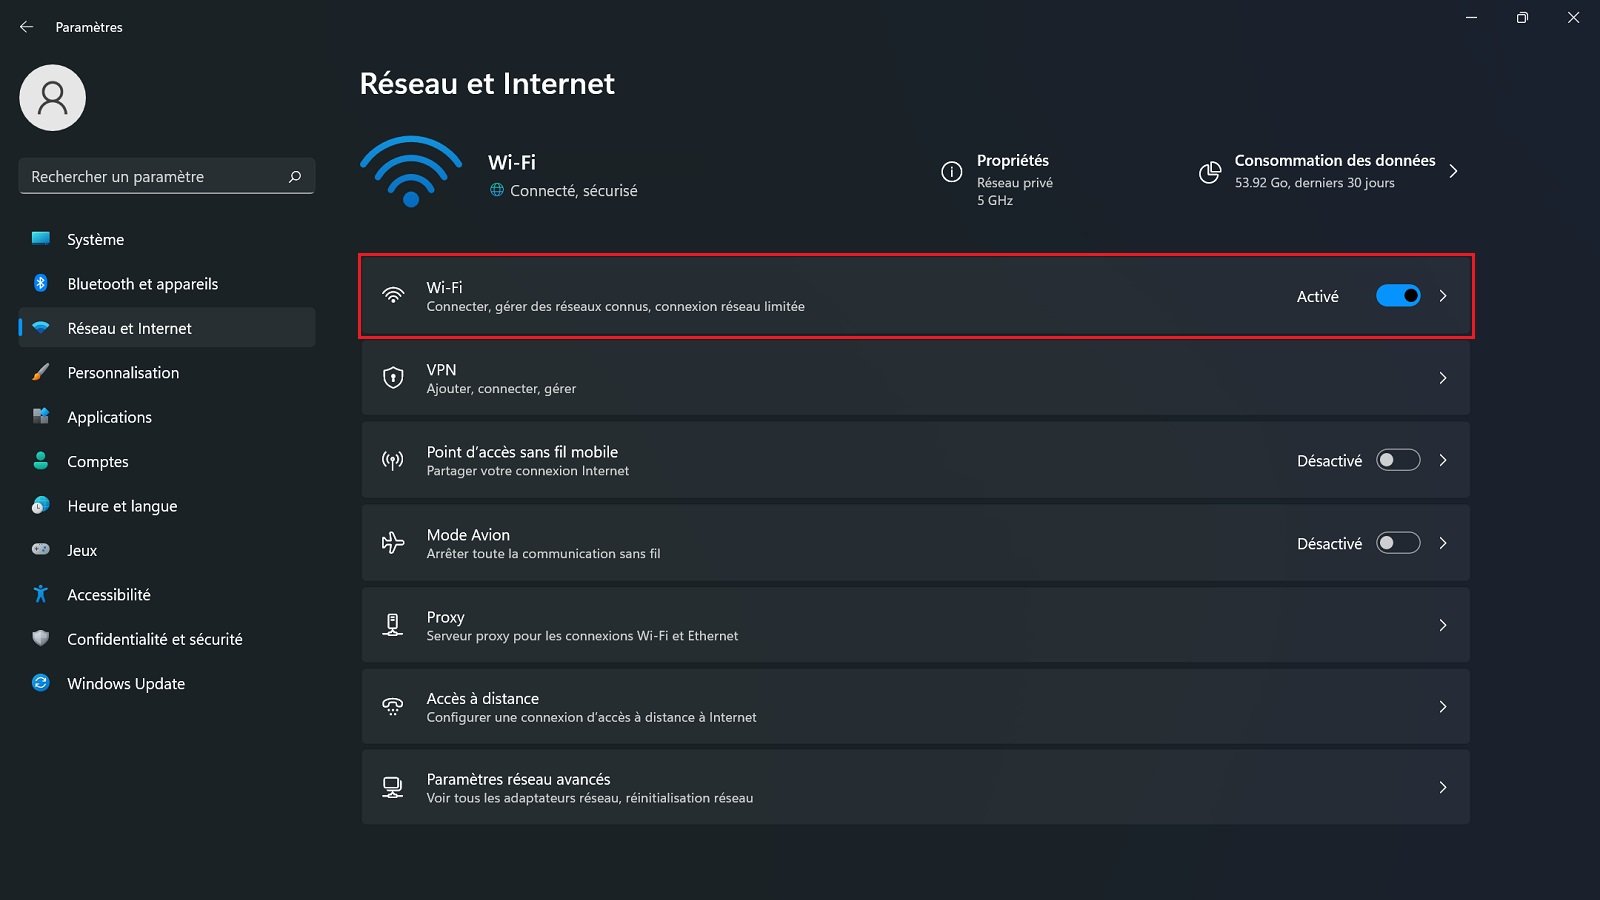This screenshot has width=1600, height=900.
Task: Open the Système settings icon
Action: pos(40,239)
